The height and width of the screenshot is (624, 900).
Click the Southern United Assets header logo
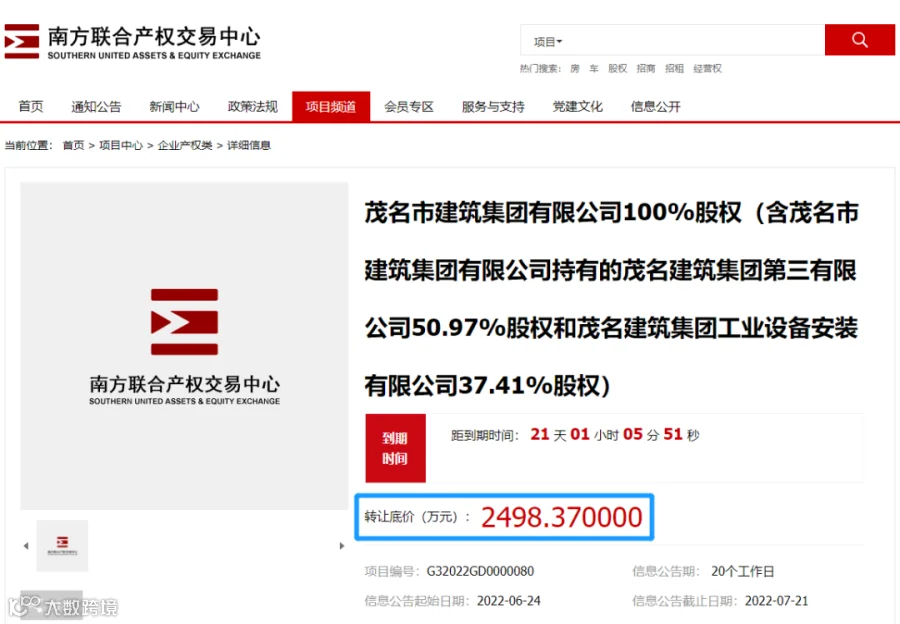pos(133,41)
